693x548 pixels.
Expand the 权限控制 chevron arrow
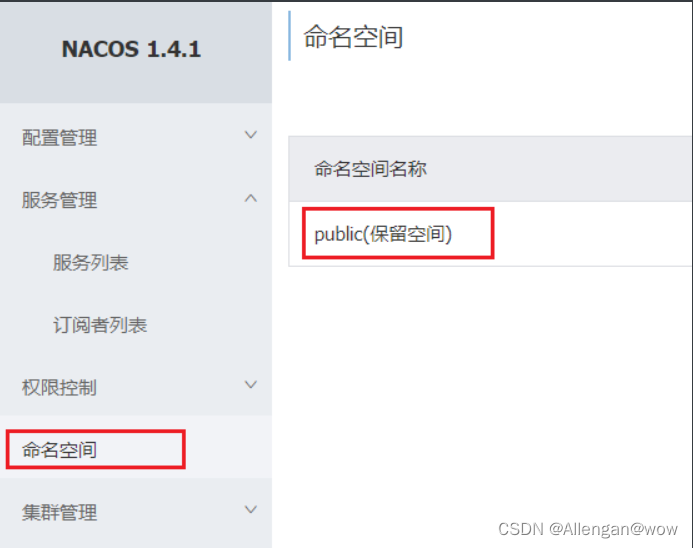(x=251, y=384)
